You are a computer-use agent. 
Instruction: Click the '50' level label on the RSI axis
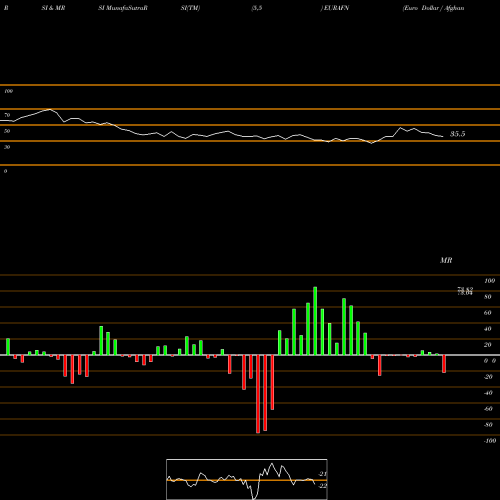(x=7, y=131)
